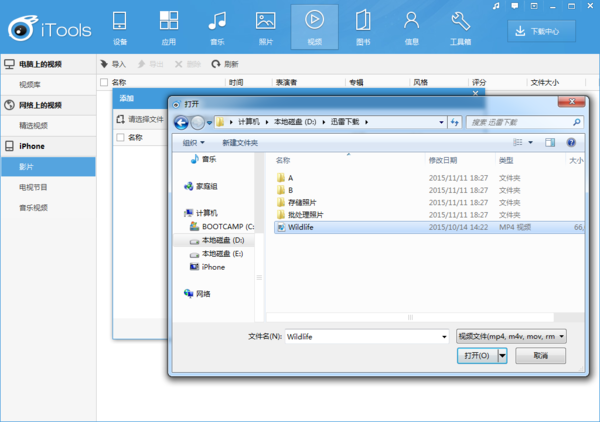600x422 pixels.
Task: Open the 设备 (Device) section icon
Action: point(120,25)
